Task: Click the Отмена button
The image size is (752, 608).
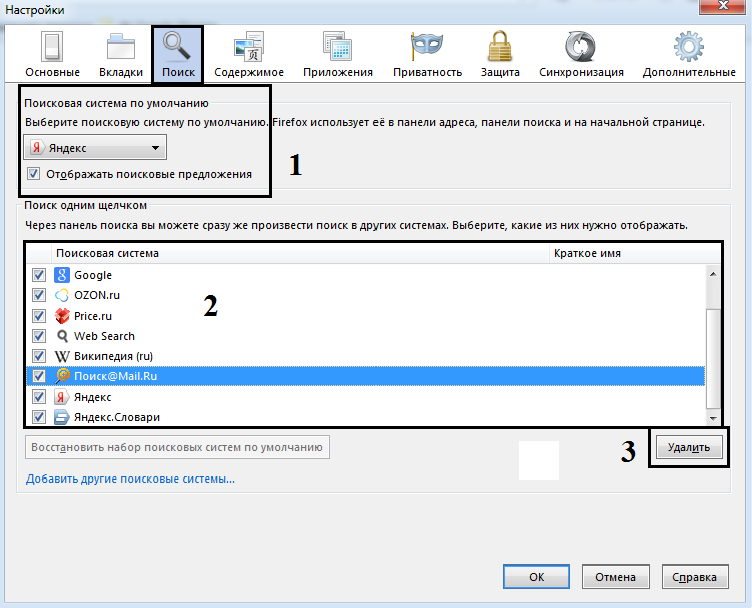Action: pyautogui.click(x=615, y=577)
